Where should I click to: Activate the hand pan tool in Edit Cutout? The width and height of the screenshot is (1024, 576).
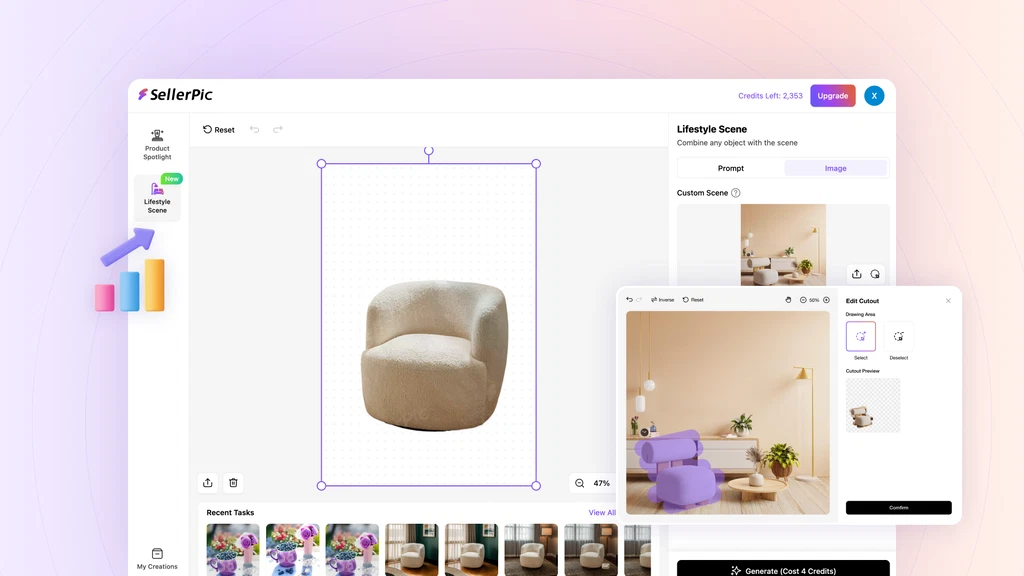pos(789,299)
